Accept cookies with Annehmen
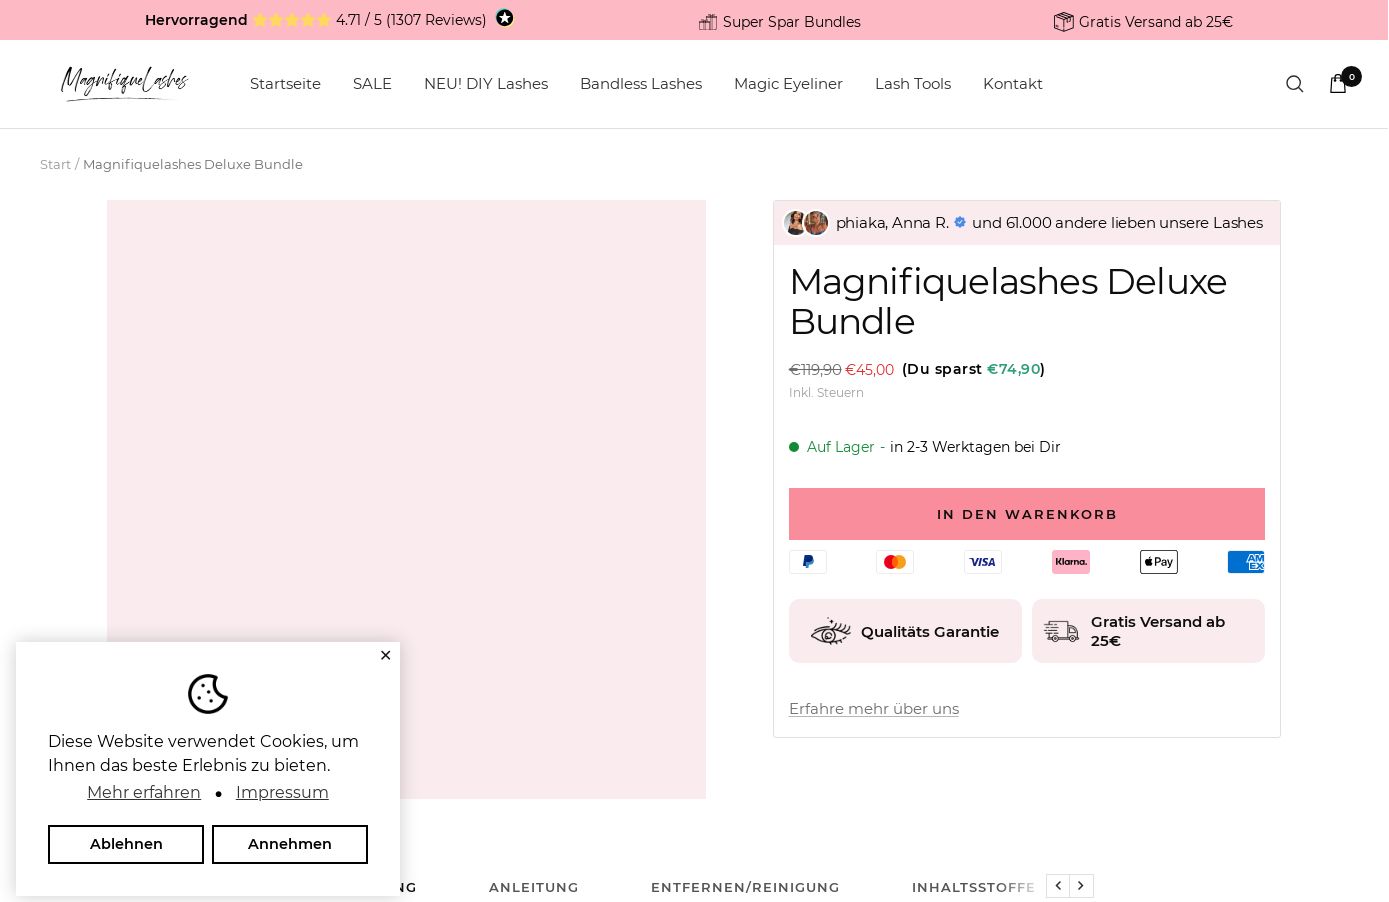The width and height of the screenshot is (1389, 902). [x=290, y=844]
